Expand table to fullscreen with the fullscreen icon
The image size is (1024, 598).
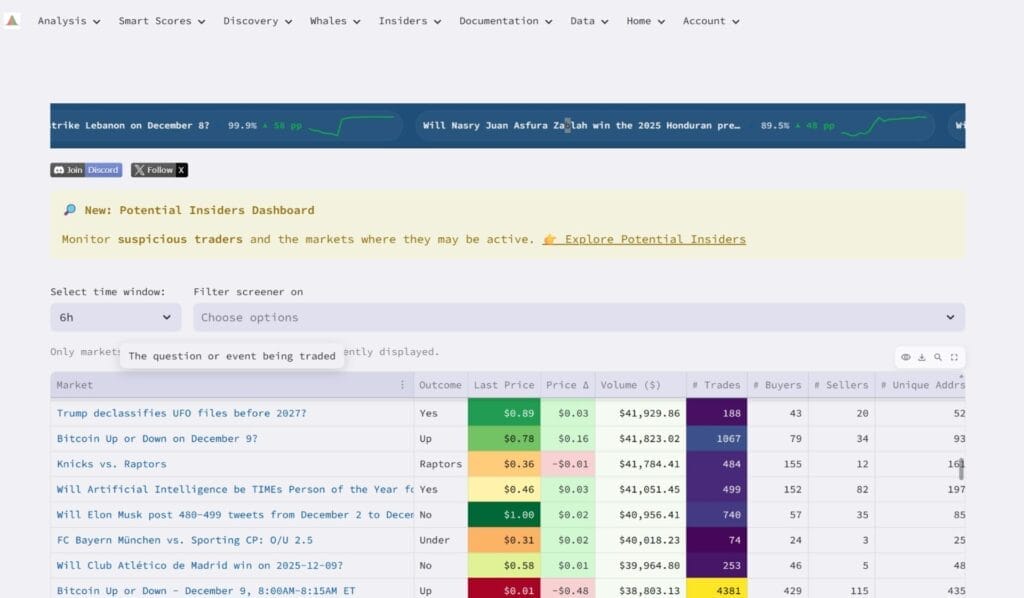point(954,357)
